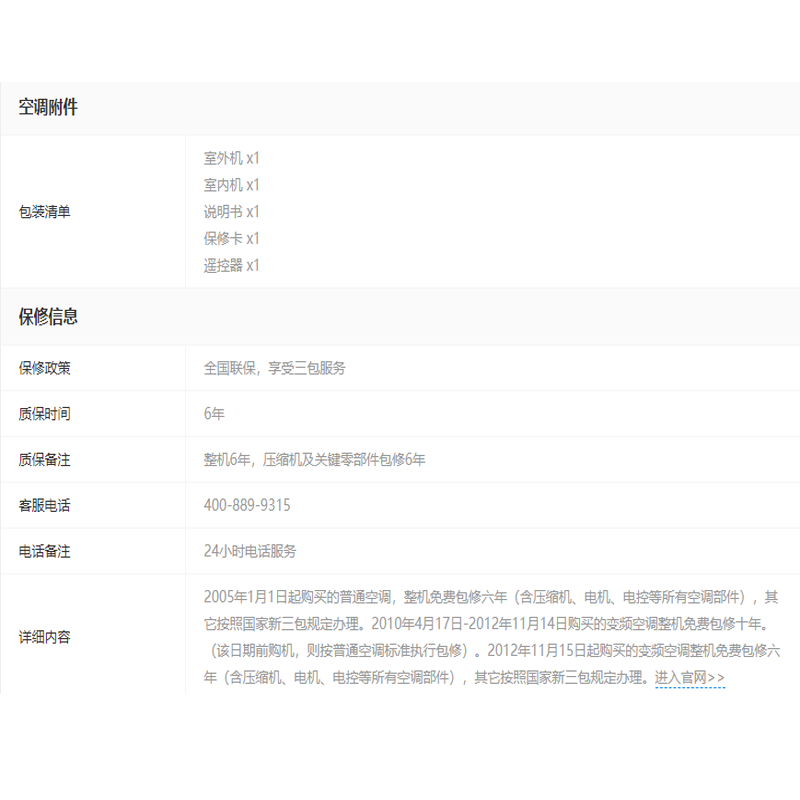Click the 保修政策 label
This screenshot has width=800, height=800.
point(44,368)
